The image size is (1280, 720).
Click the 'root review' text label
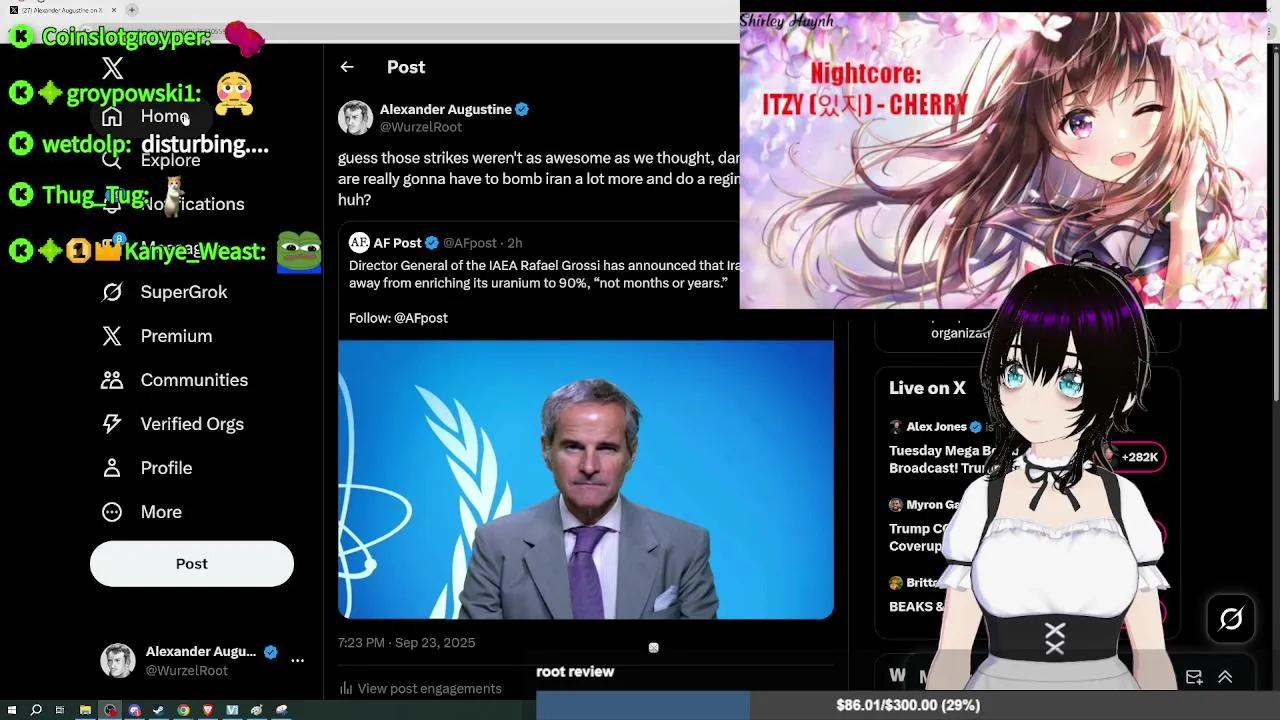(575, 672)
